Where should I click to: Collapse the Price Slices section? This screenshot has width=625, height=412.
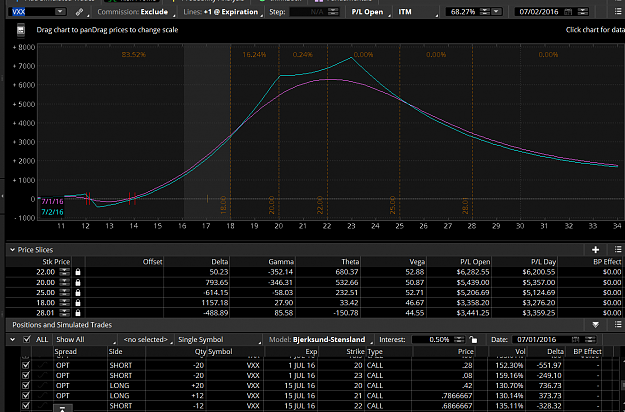click(12, 250)
